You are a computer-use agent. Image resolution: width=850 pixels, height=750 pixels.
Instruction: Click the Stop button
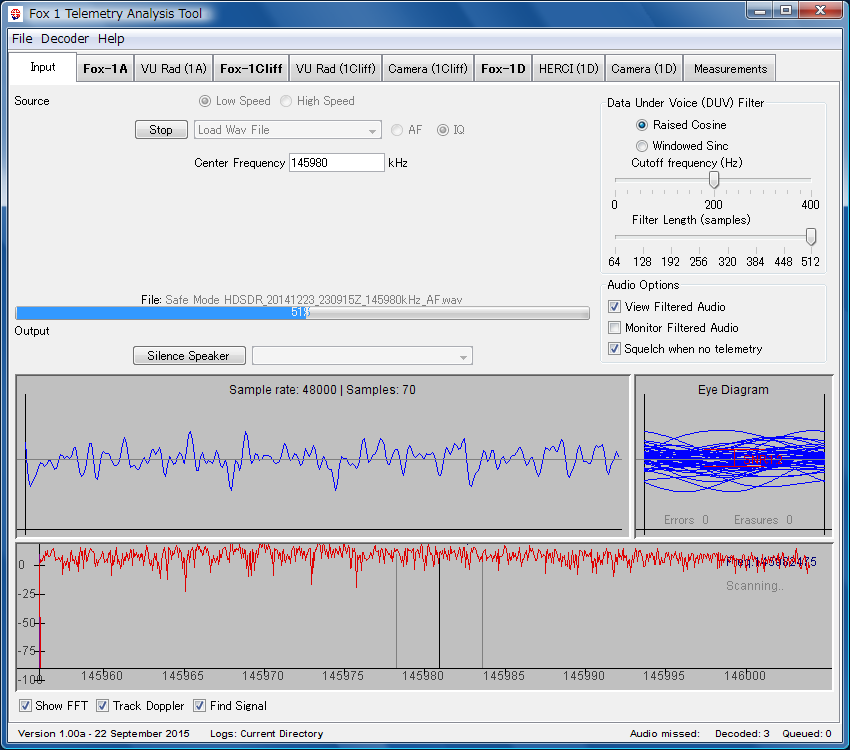161,130
